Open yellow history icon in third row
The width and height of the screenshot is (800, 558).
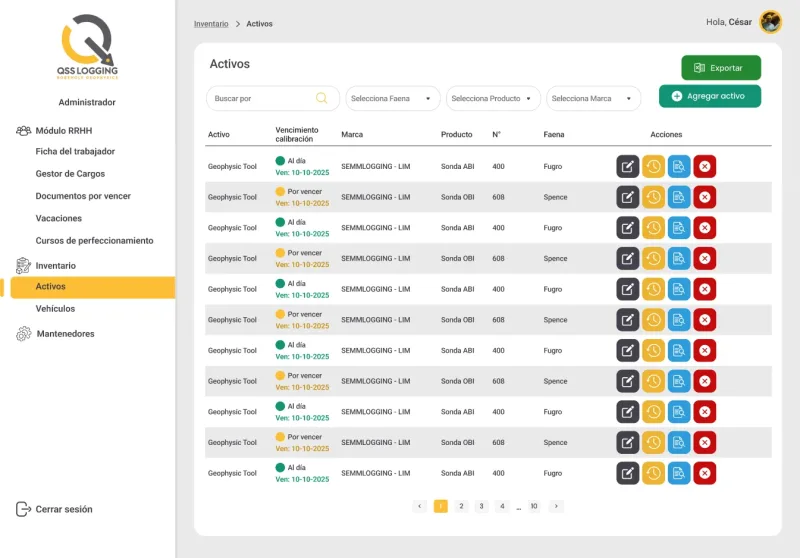tap(653, 227)
